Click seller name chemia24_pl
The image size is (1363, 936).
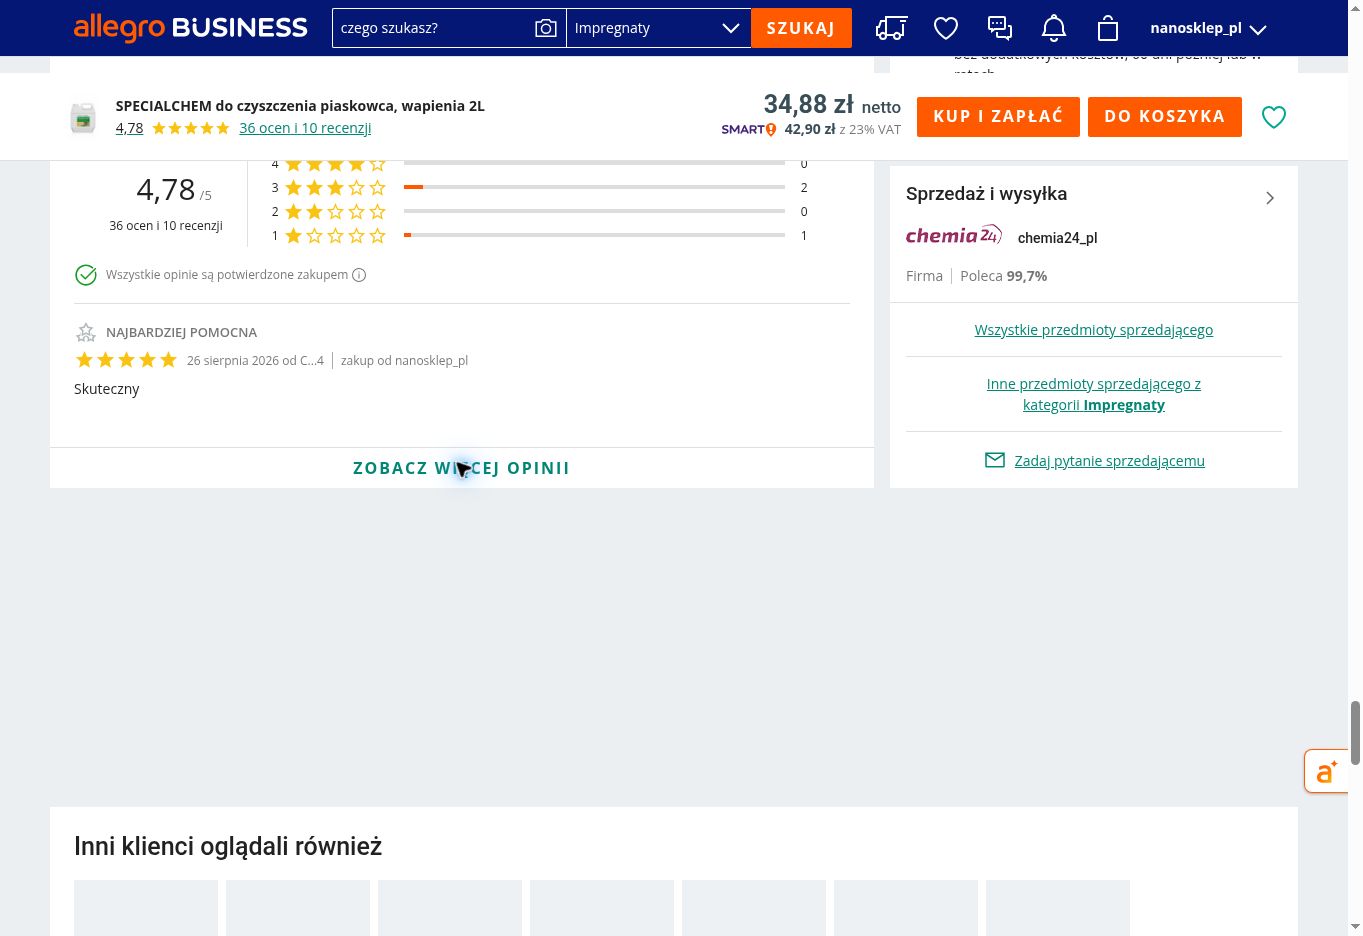pos(1057,238)
